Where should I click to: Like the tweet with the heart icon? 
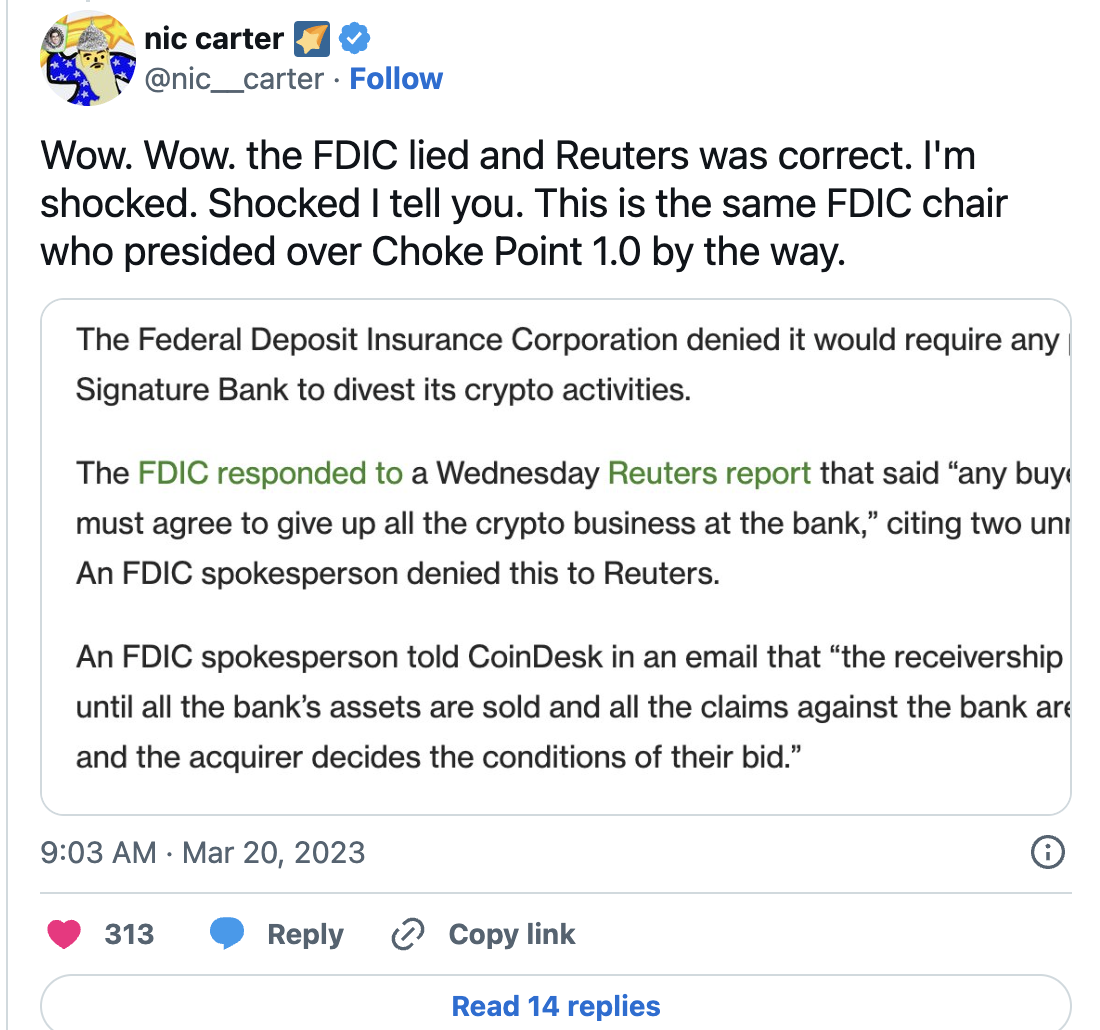(65, 934)
